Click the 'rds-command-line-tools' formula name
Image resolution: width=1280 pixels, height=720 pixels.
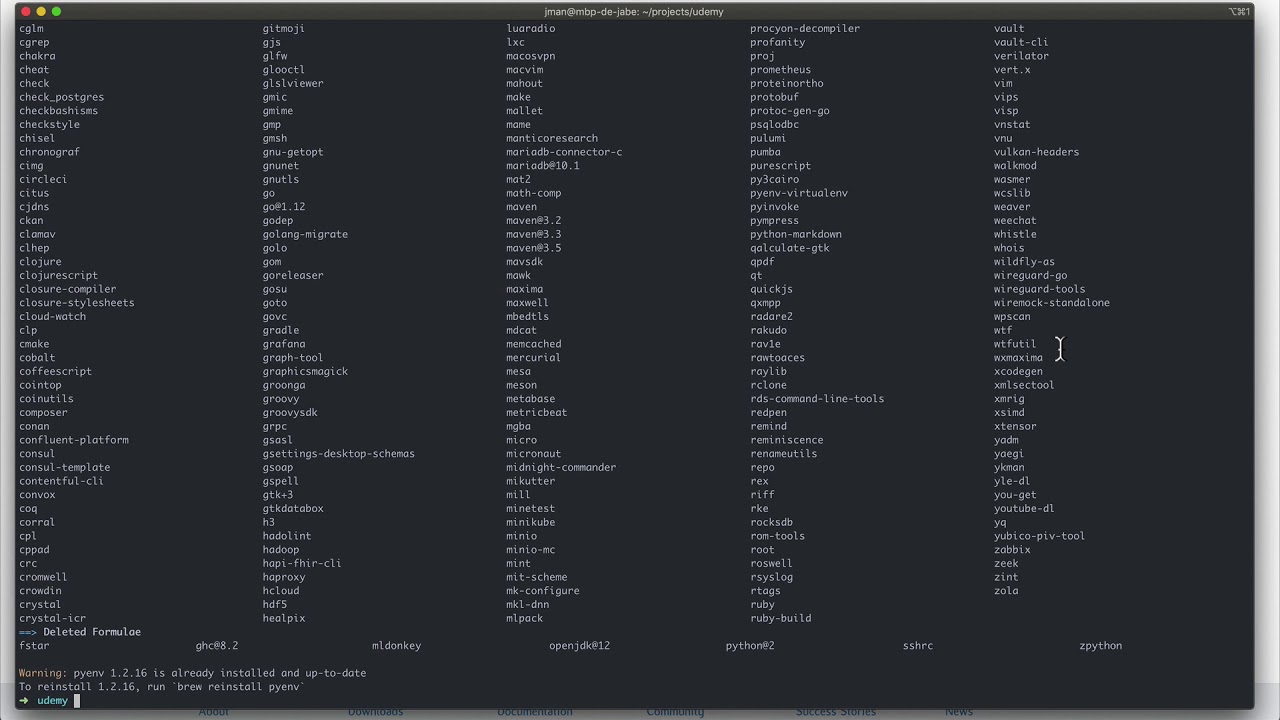817,399
